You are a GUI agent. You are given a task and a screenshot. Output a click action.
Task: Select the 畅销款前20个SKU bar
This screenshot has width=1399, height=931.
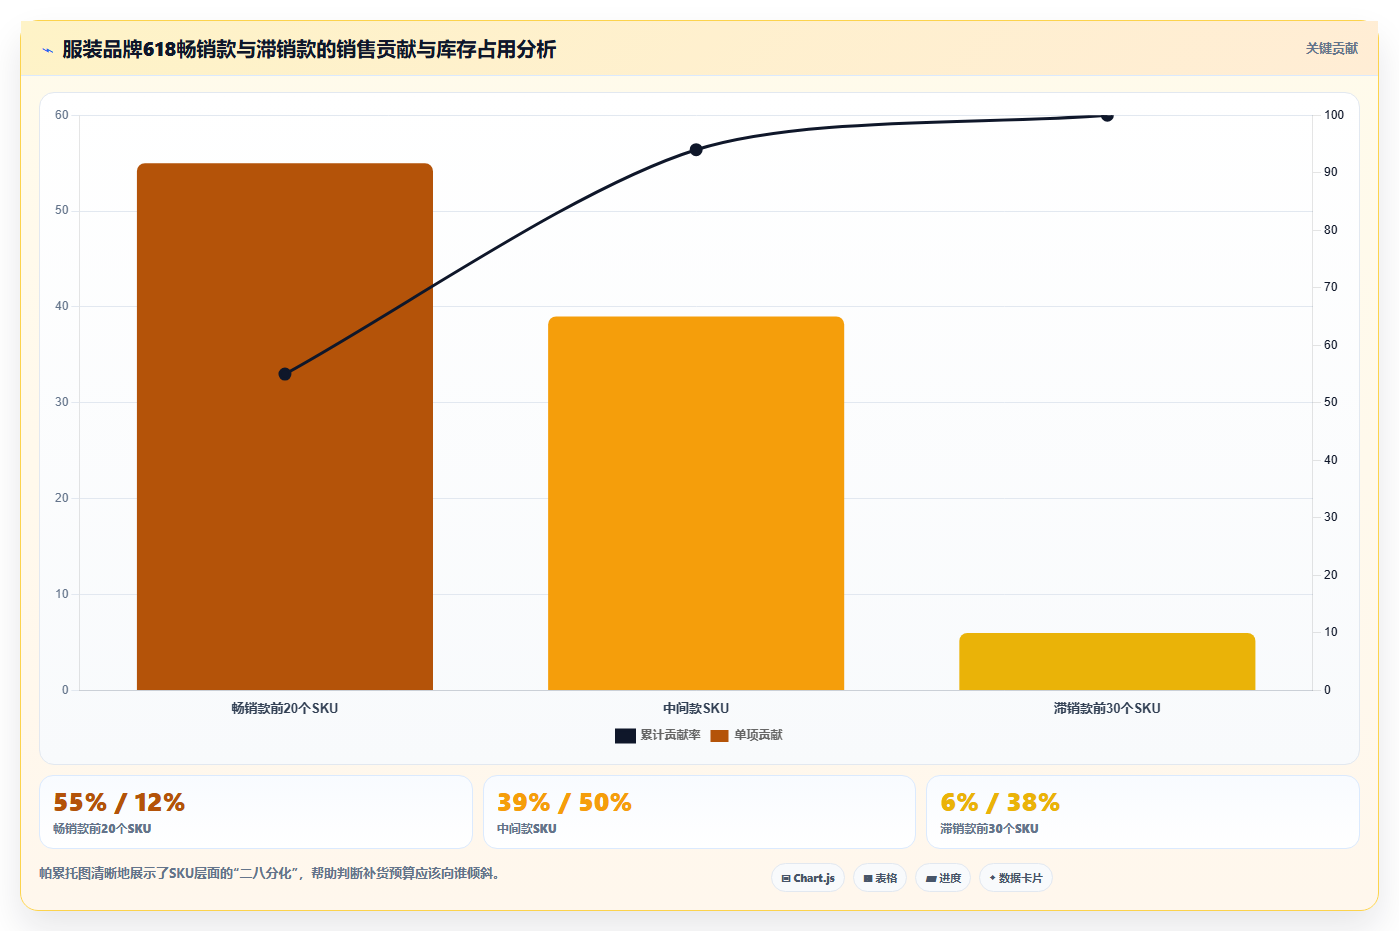(x=285, y=426)
